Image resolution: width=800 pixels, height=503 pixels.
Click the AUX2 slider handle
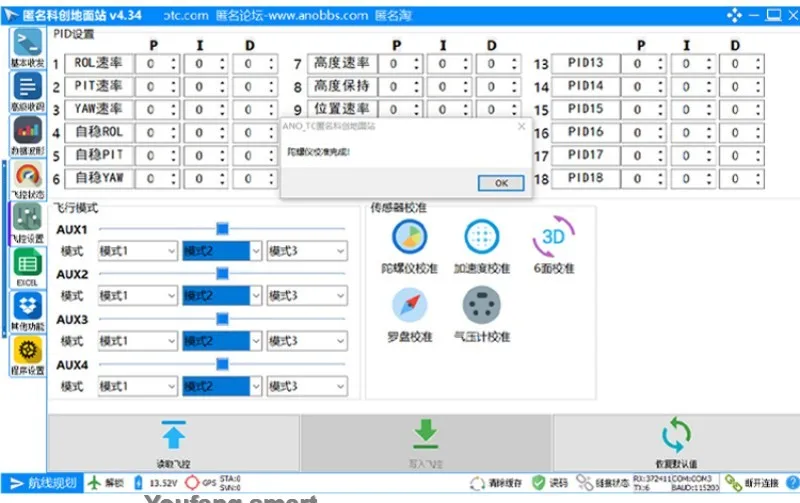(222, 273)
